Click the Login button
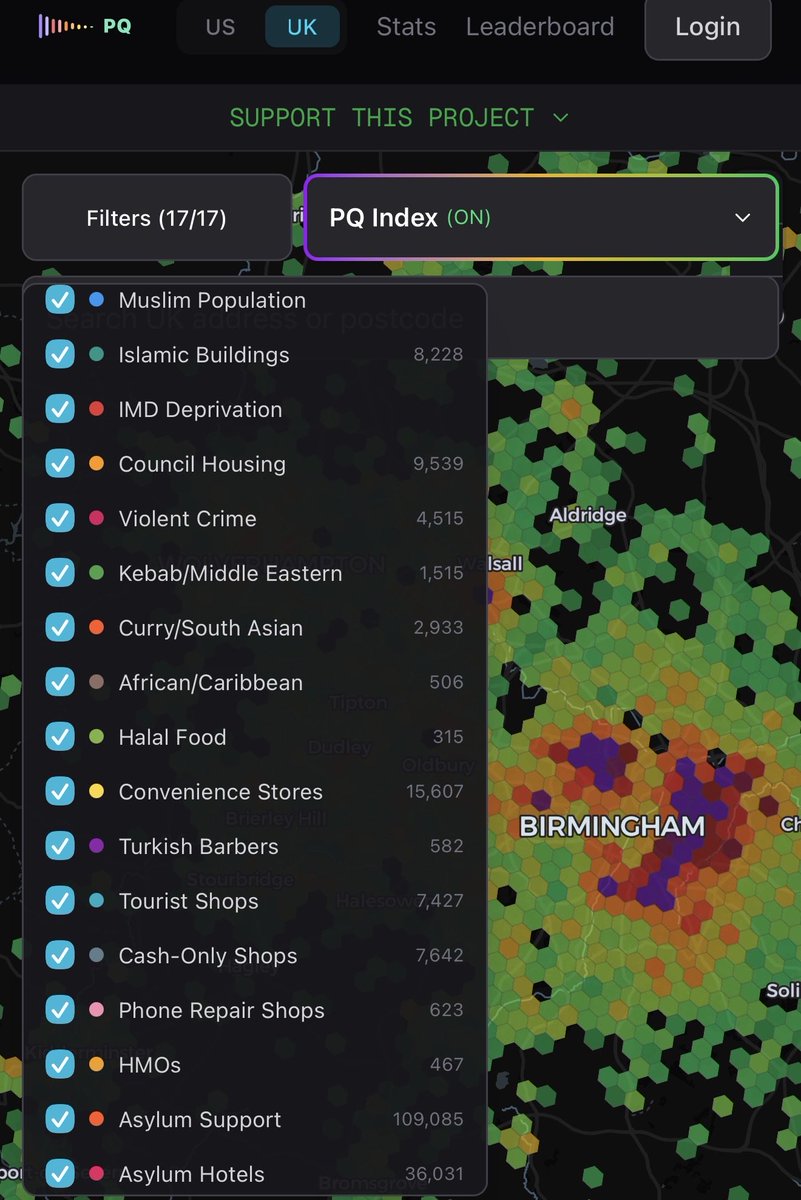 (x=708, y=27)
